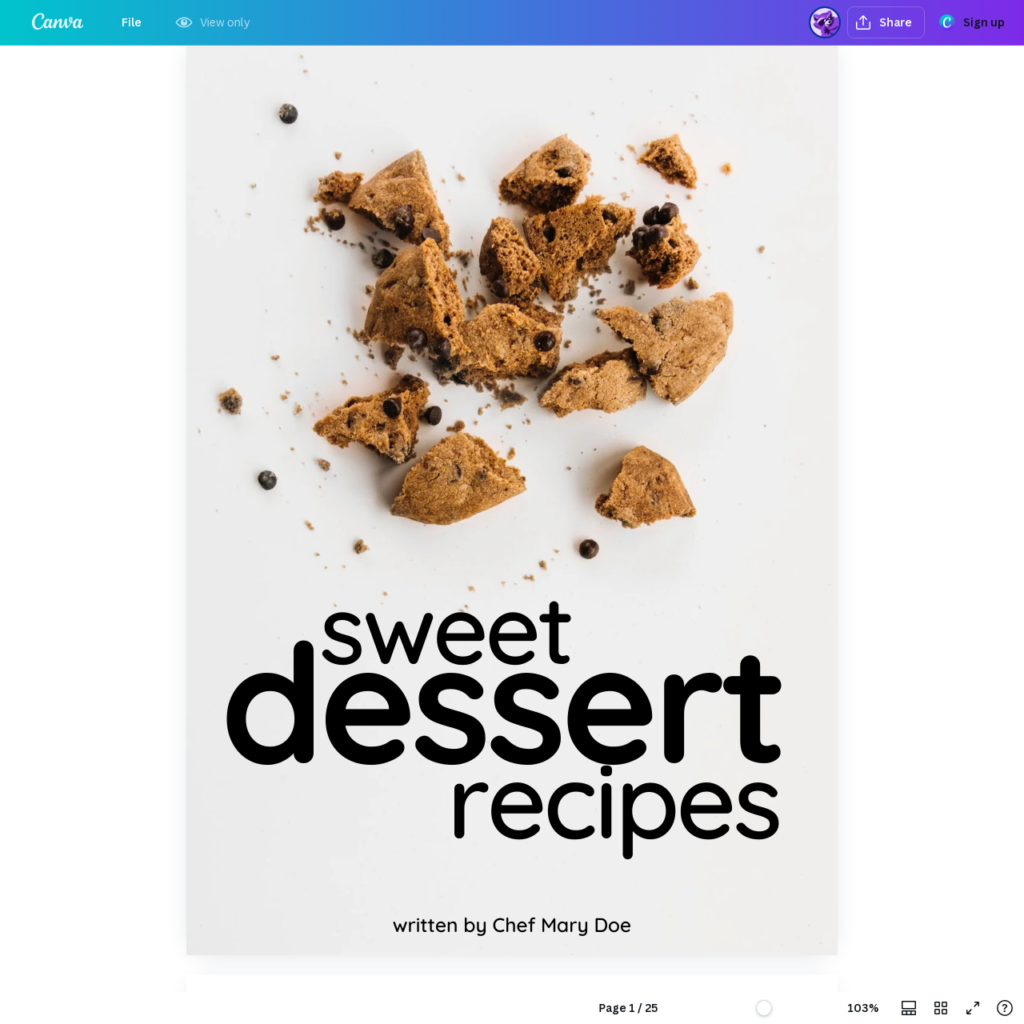Click the View only label
1024x1024 pixels.
[225, 22]
